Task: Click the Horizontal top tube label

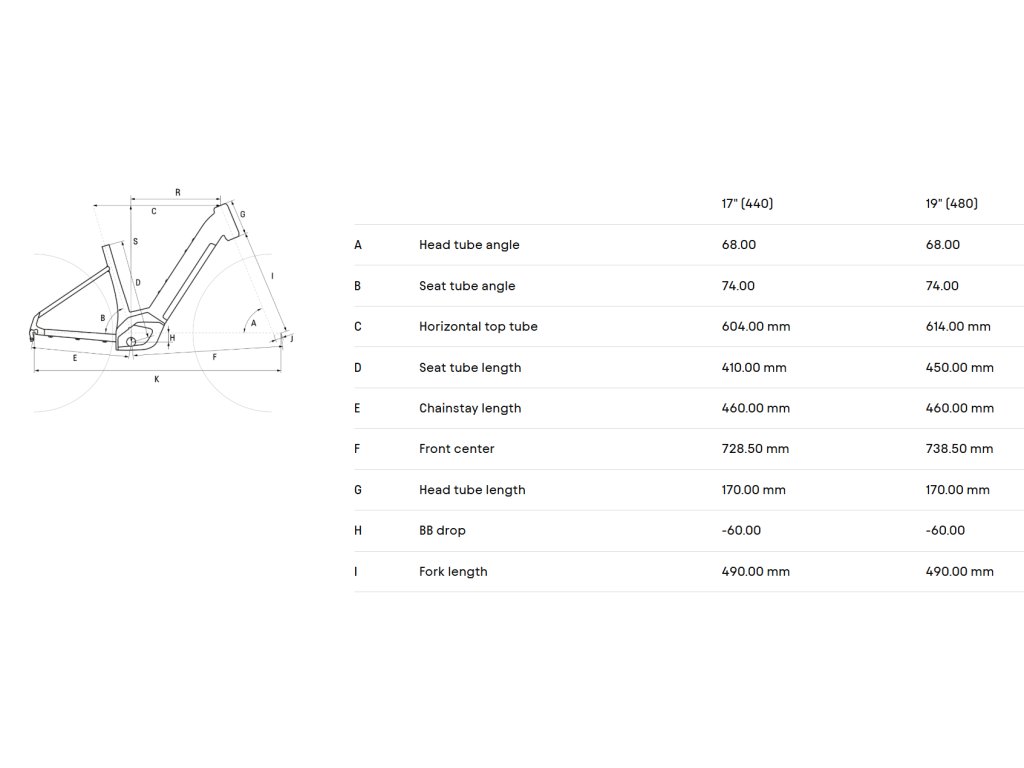Action: point(478,327)
